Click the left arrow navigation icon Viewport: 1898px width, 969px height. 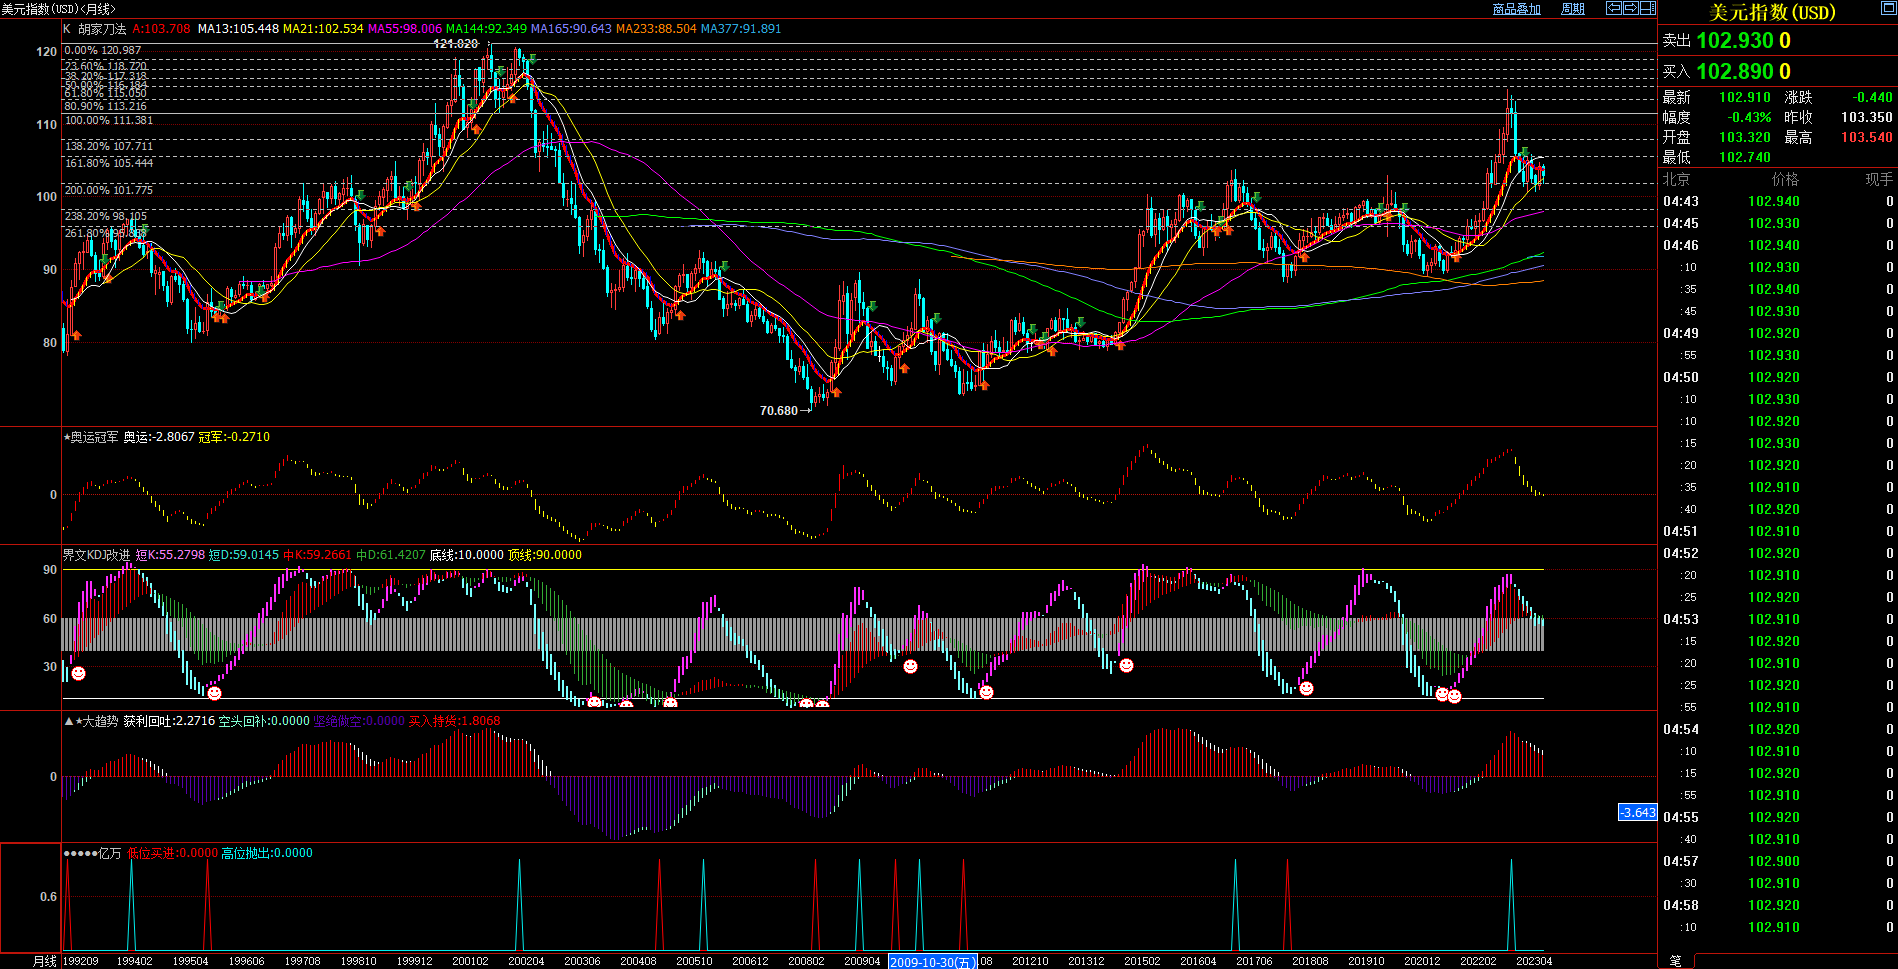1614,8
